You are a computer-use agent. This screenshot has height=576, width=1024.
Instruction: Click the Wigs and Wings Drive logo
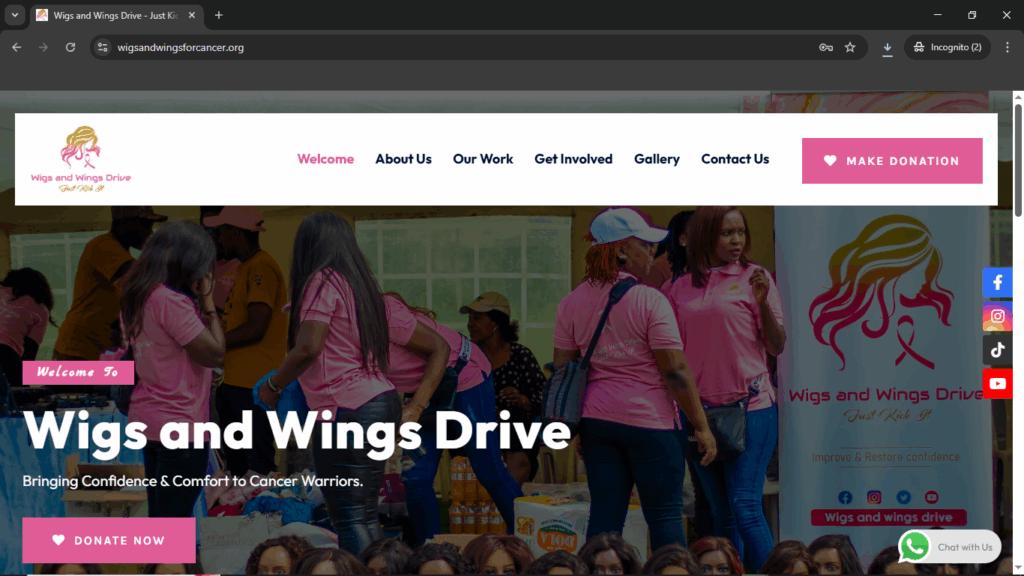tap(81, 160)
